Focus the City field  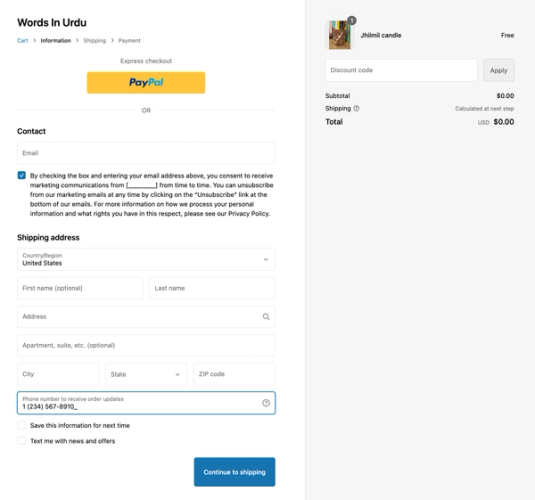[x=58, y=374]
